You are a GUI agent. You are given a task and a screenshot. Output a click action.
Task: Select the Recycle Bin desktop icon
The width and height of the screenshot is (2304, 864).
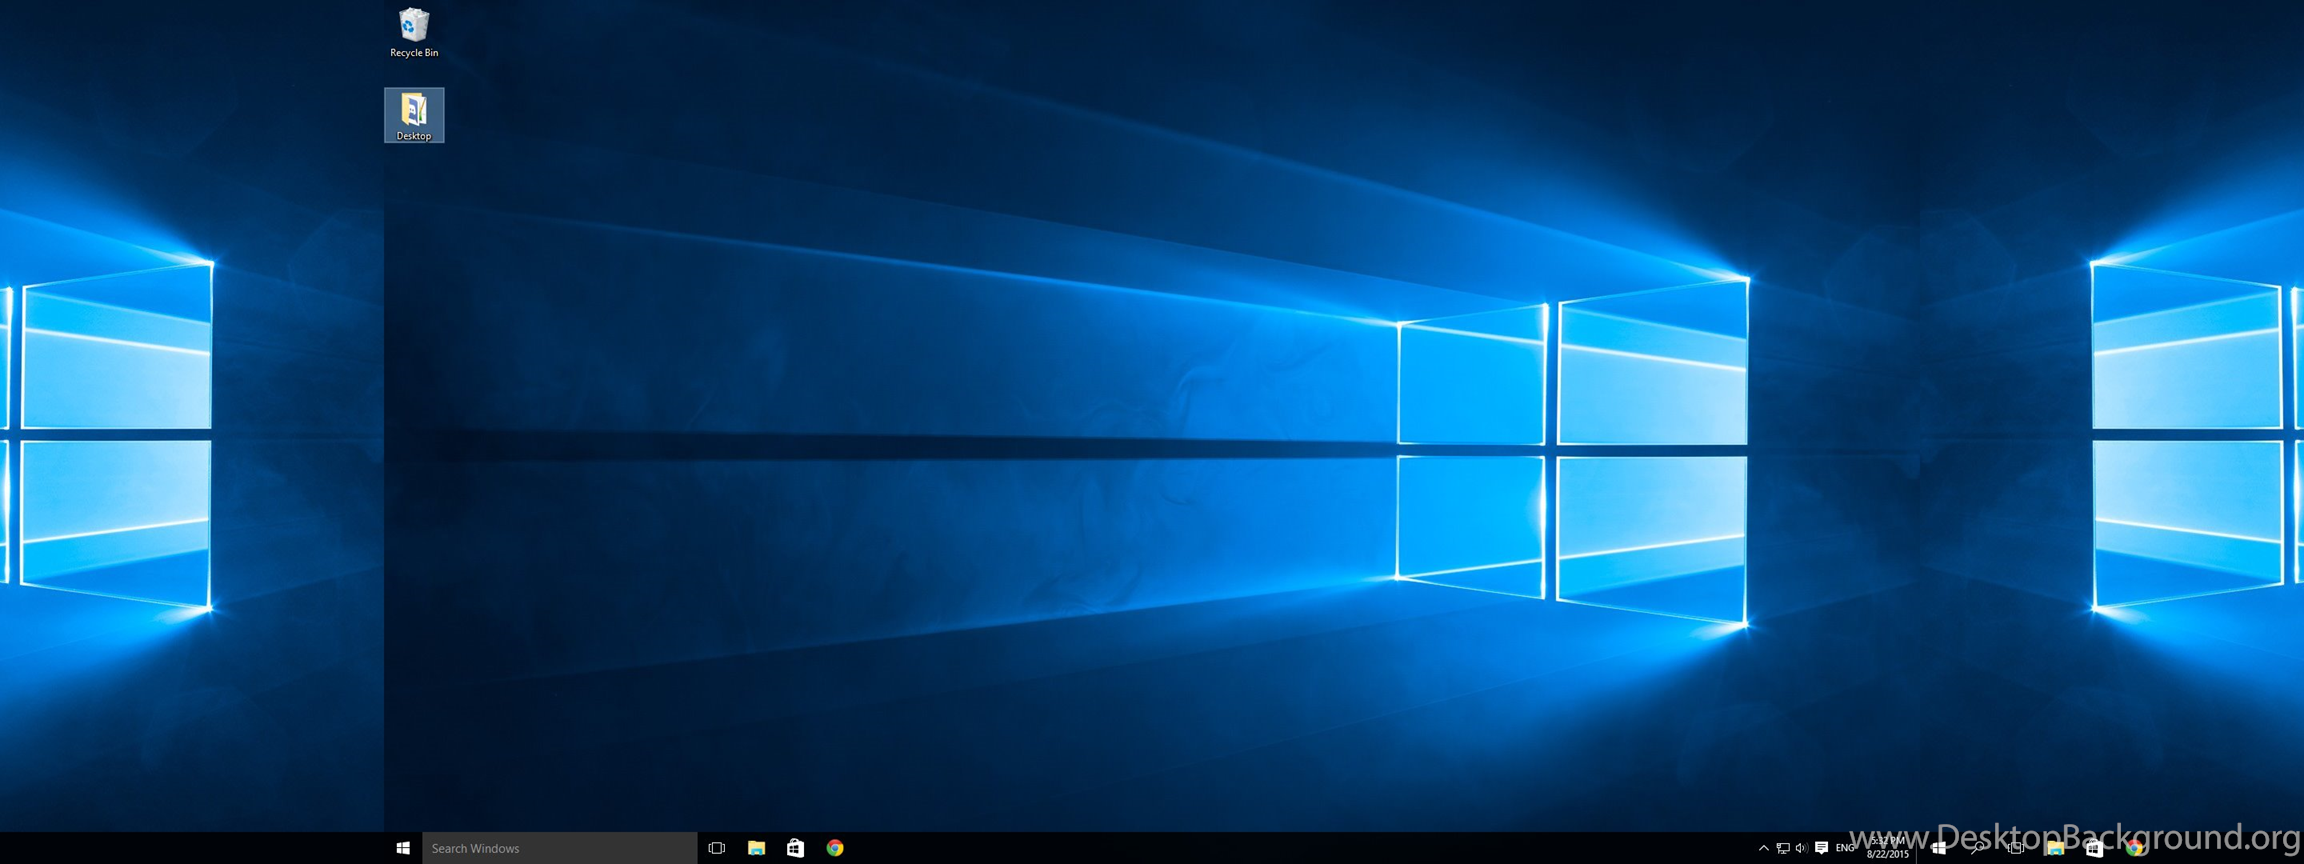(414, 33)
